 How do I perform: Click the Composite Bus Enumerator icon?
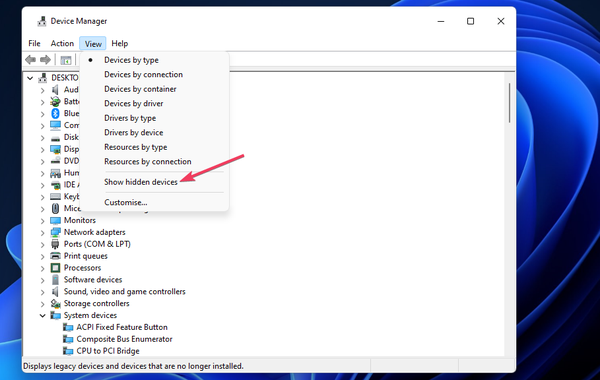[68, 339]
